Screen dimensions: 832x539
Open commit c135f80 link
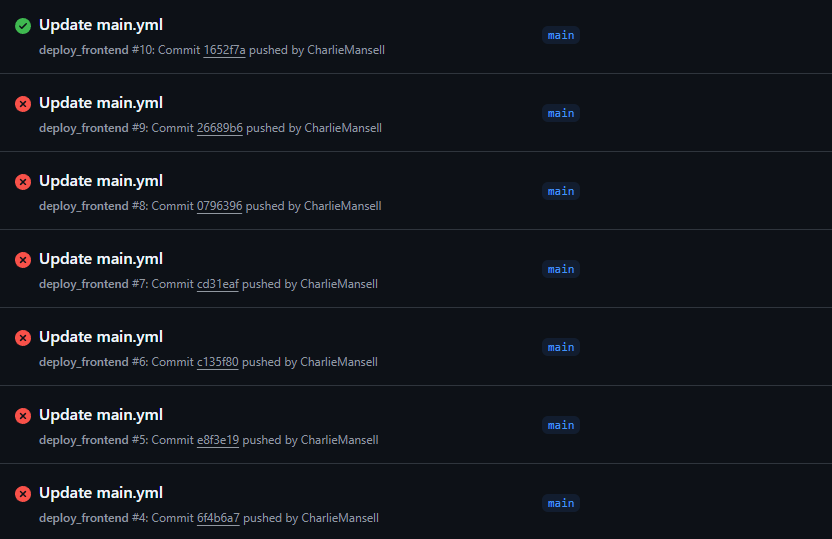[x=218, y=362]
